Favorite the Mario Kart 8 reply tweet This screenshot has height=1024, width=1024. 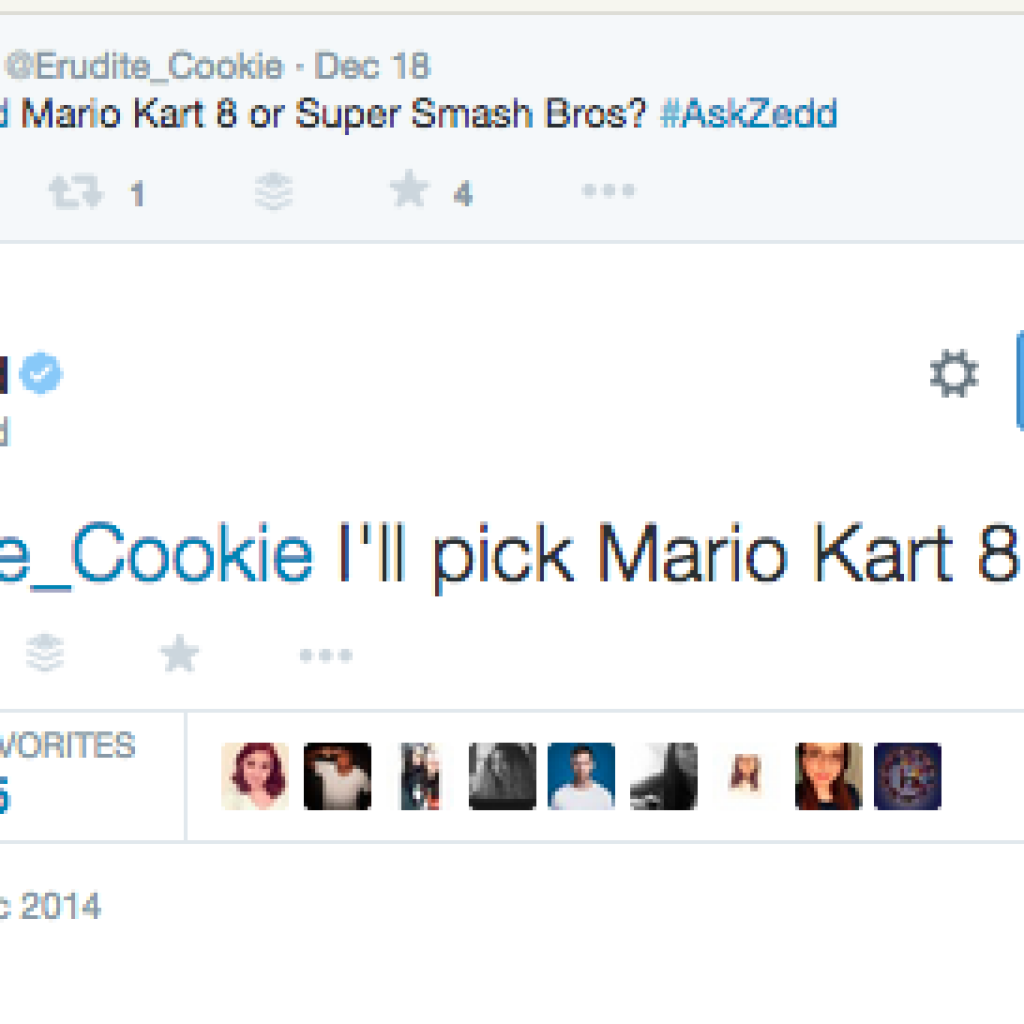pyautogui.click(x=180, y=655)
